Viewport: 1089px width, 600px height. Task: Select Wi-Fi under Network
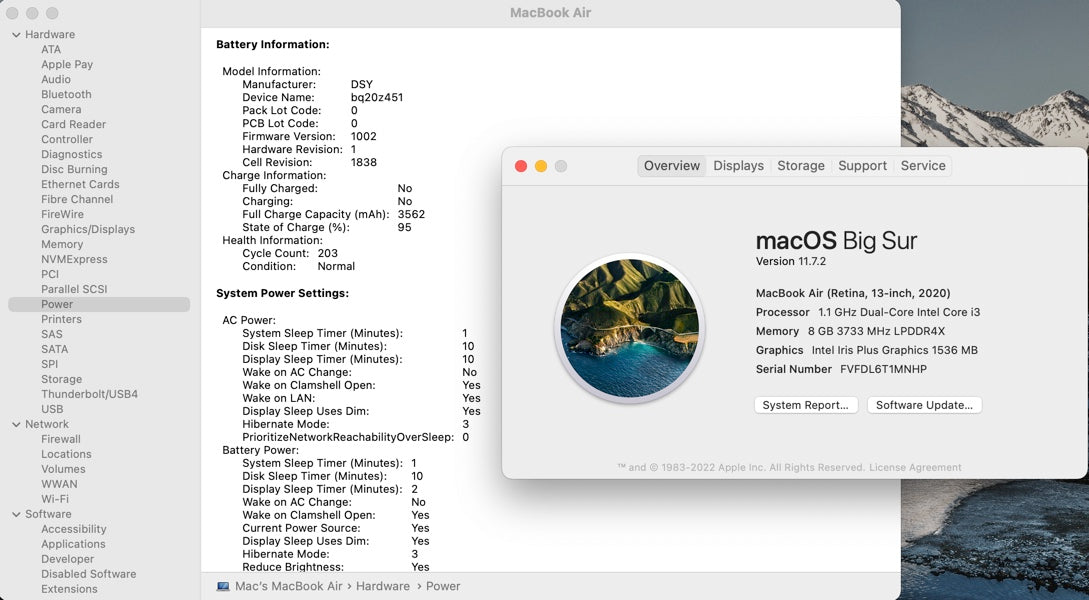[x=55, y=499]
